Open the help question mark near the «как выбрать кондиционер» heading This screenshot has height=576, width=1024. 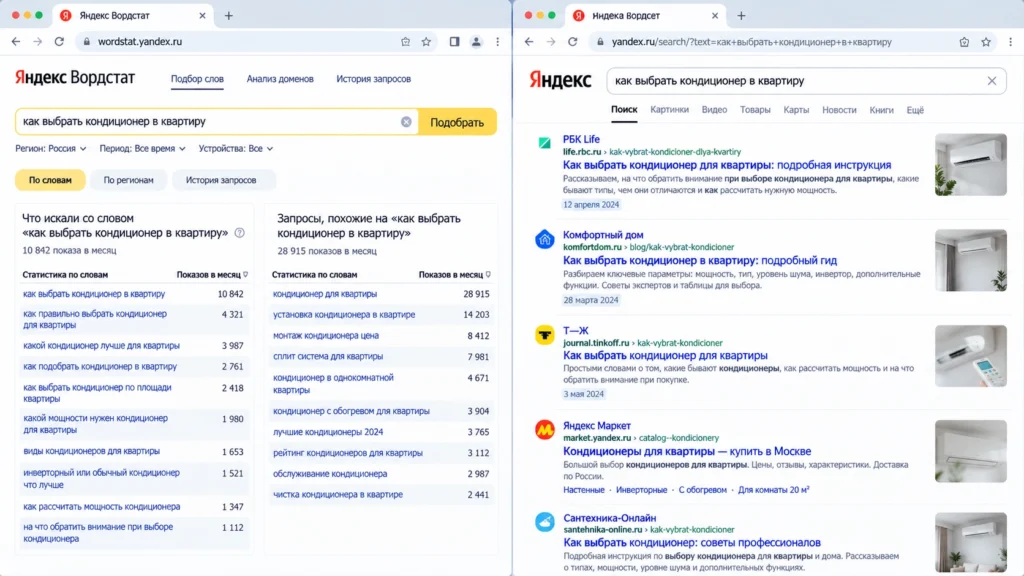[240, 233]
